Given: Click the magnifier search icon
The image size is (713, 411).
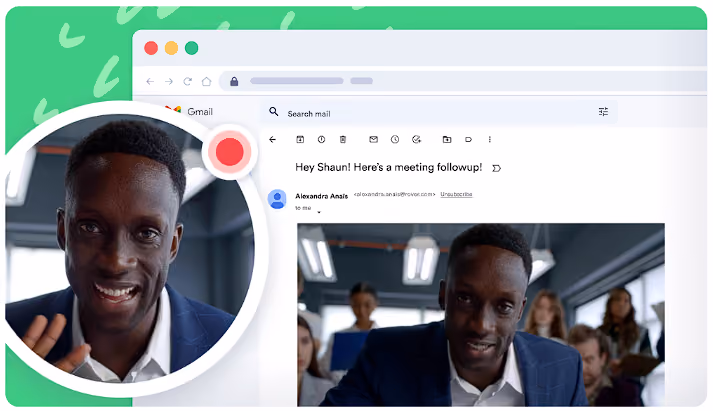Looking at the screenshot, I should coord(274,111).
